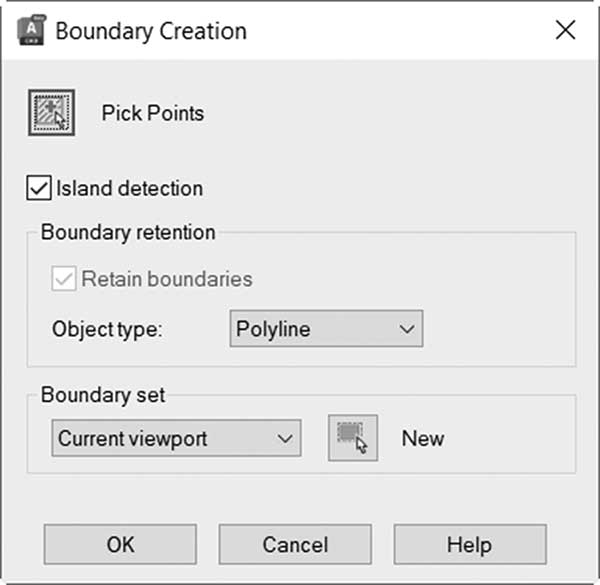The height and width of the screenshot is (585, 600).
Task: Click the chevron of Current viewport combo
Action: 285,438
